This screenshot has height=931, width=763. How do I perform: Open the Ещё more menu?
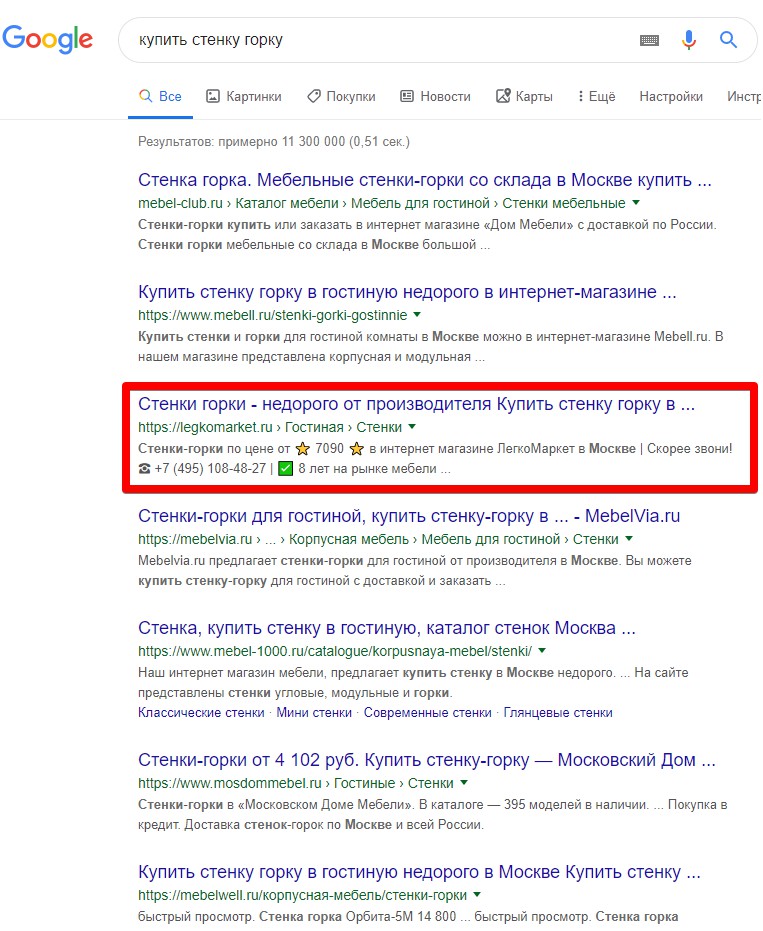tap(597, 96)
